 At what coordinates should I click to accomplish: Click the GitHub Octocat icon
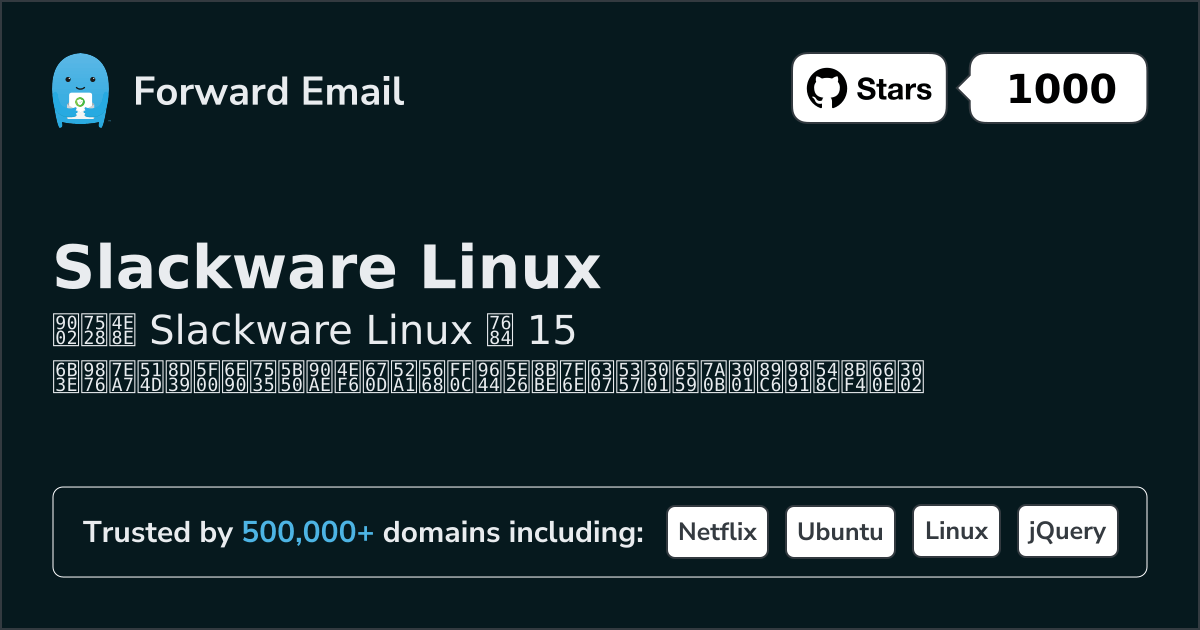[826, 89]
